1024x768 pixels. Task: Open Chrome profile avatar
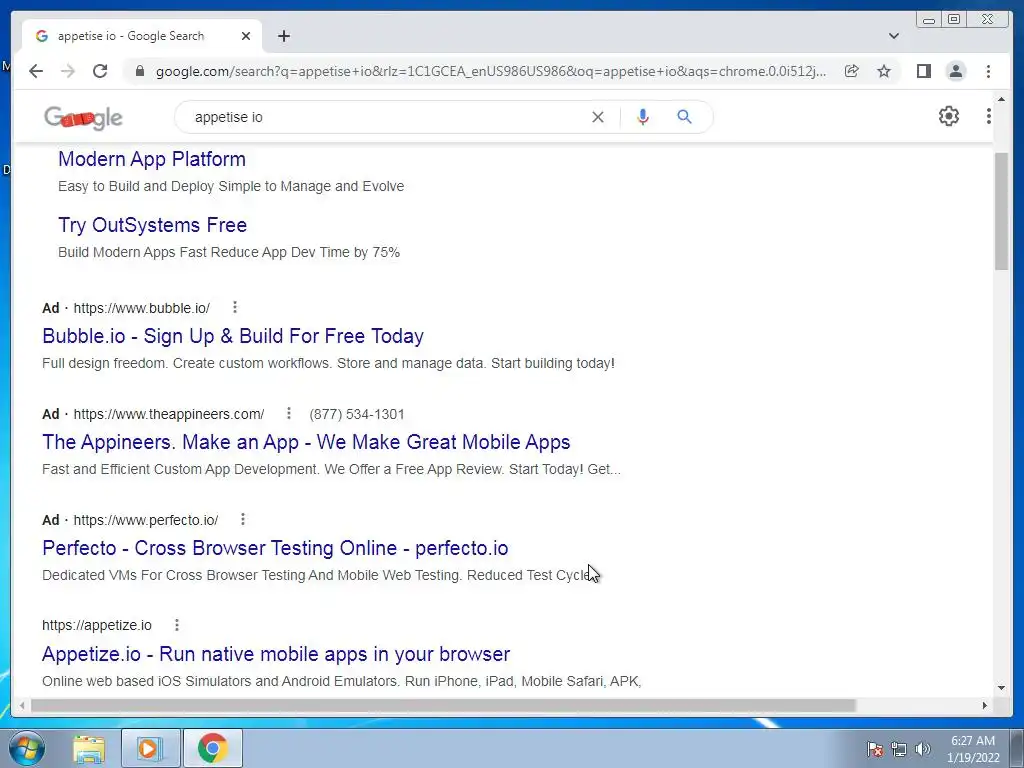[955, 71]
